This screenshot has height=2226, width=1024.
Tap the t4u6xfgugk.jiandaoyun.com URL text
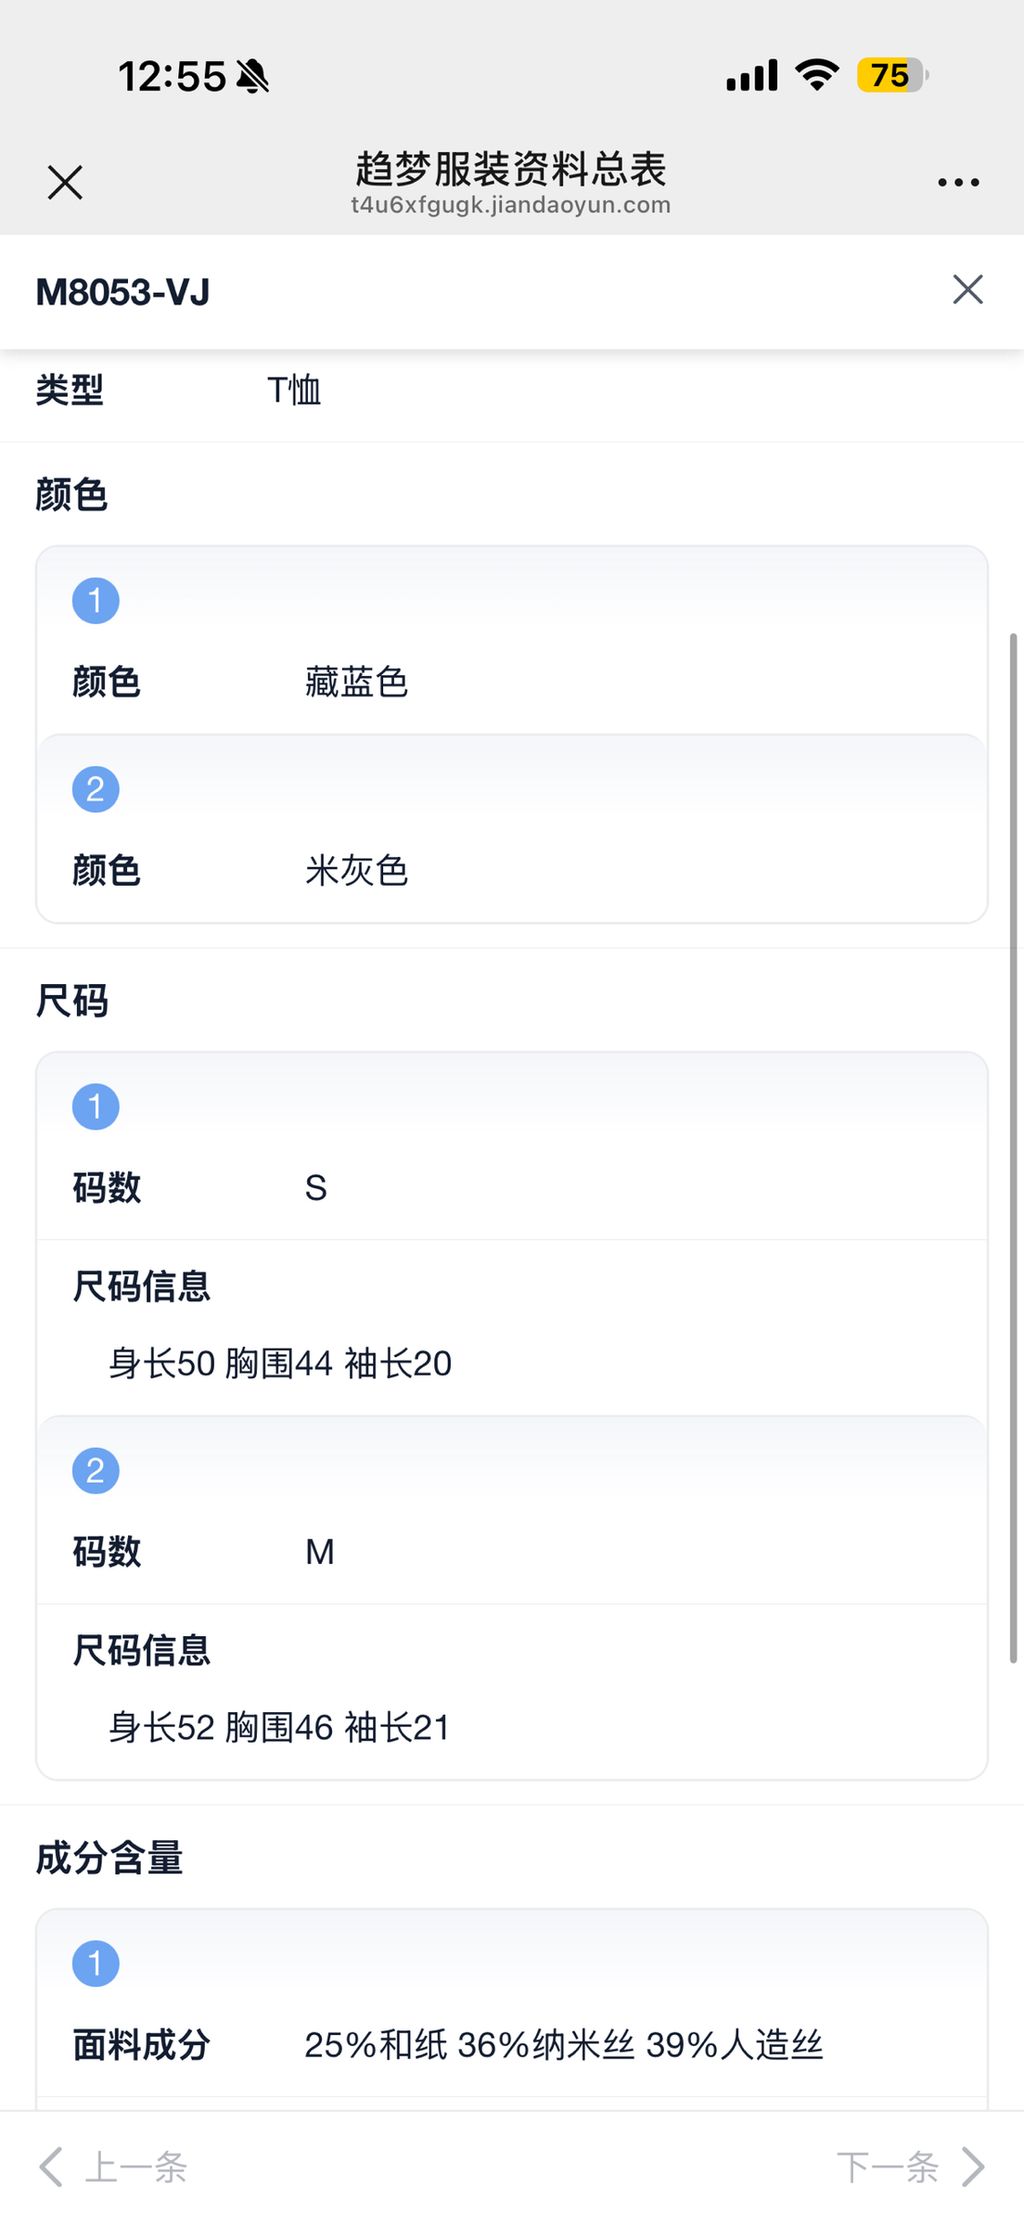pos(510,206)
